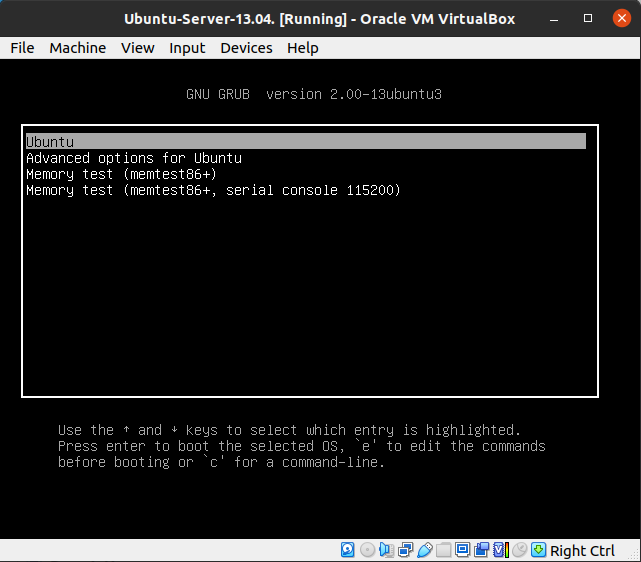Click the audio status icon

pyautogui.click(x=386, y=550)
